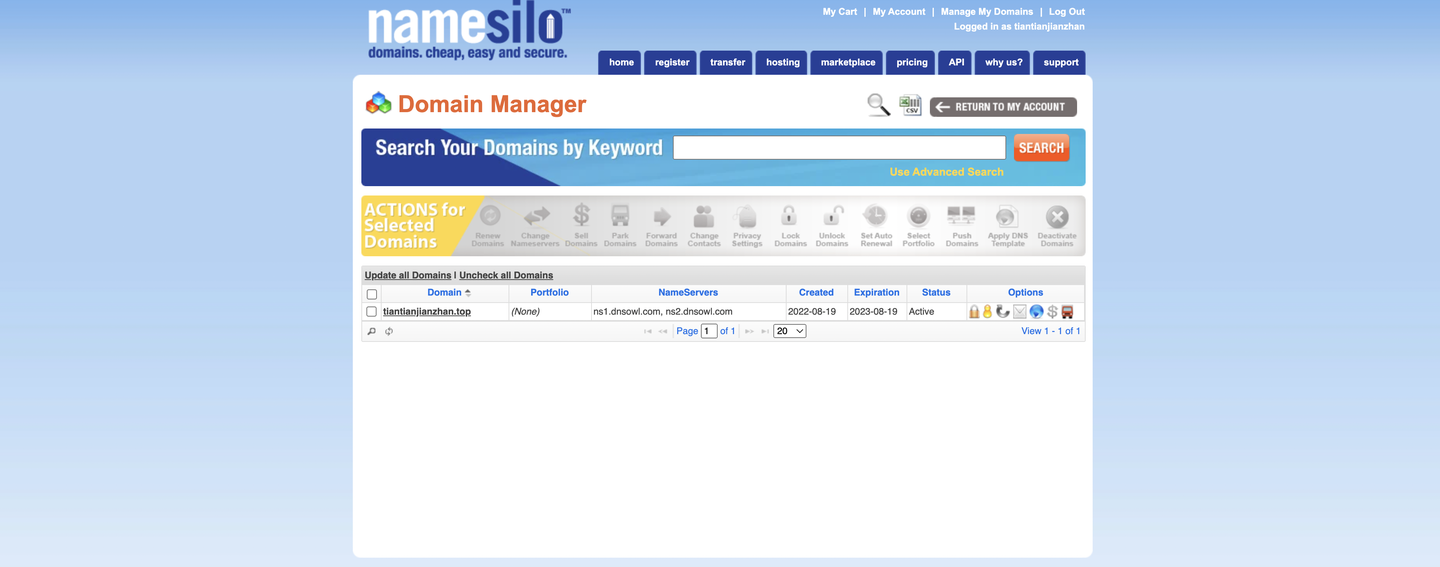Click the magnifying glass icon beside CSV export
1440x567 pixels.
click(878, 105)
